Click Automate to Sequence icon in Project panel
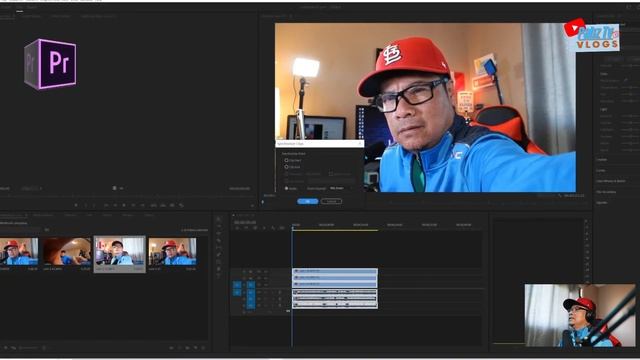This screenshot has width=640, height=360. (x=171, y=348)
